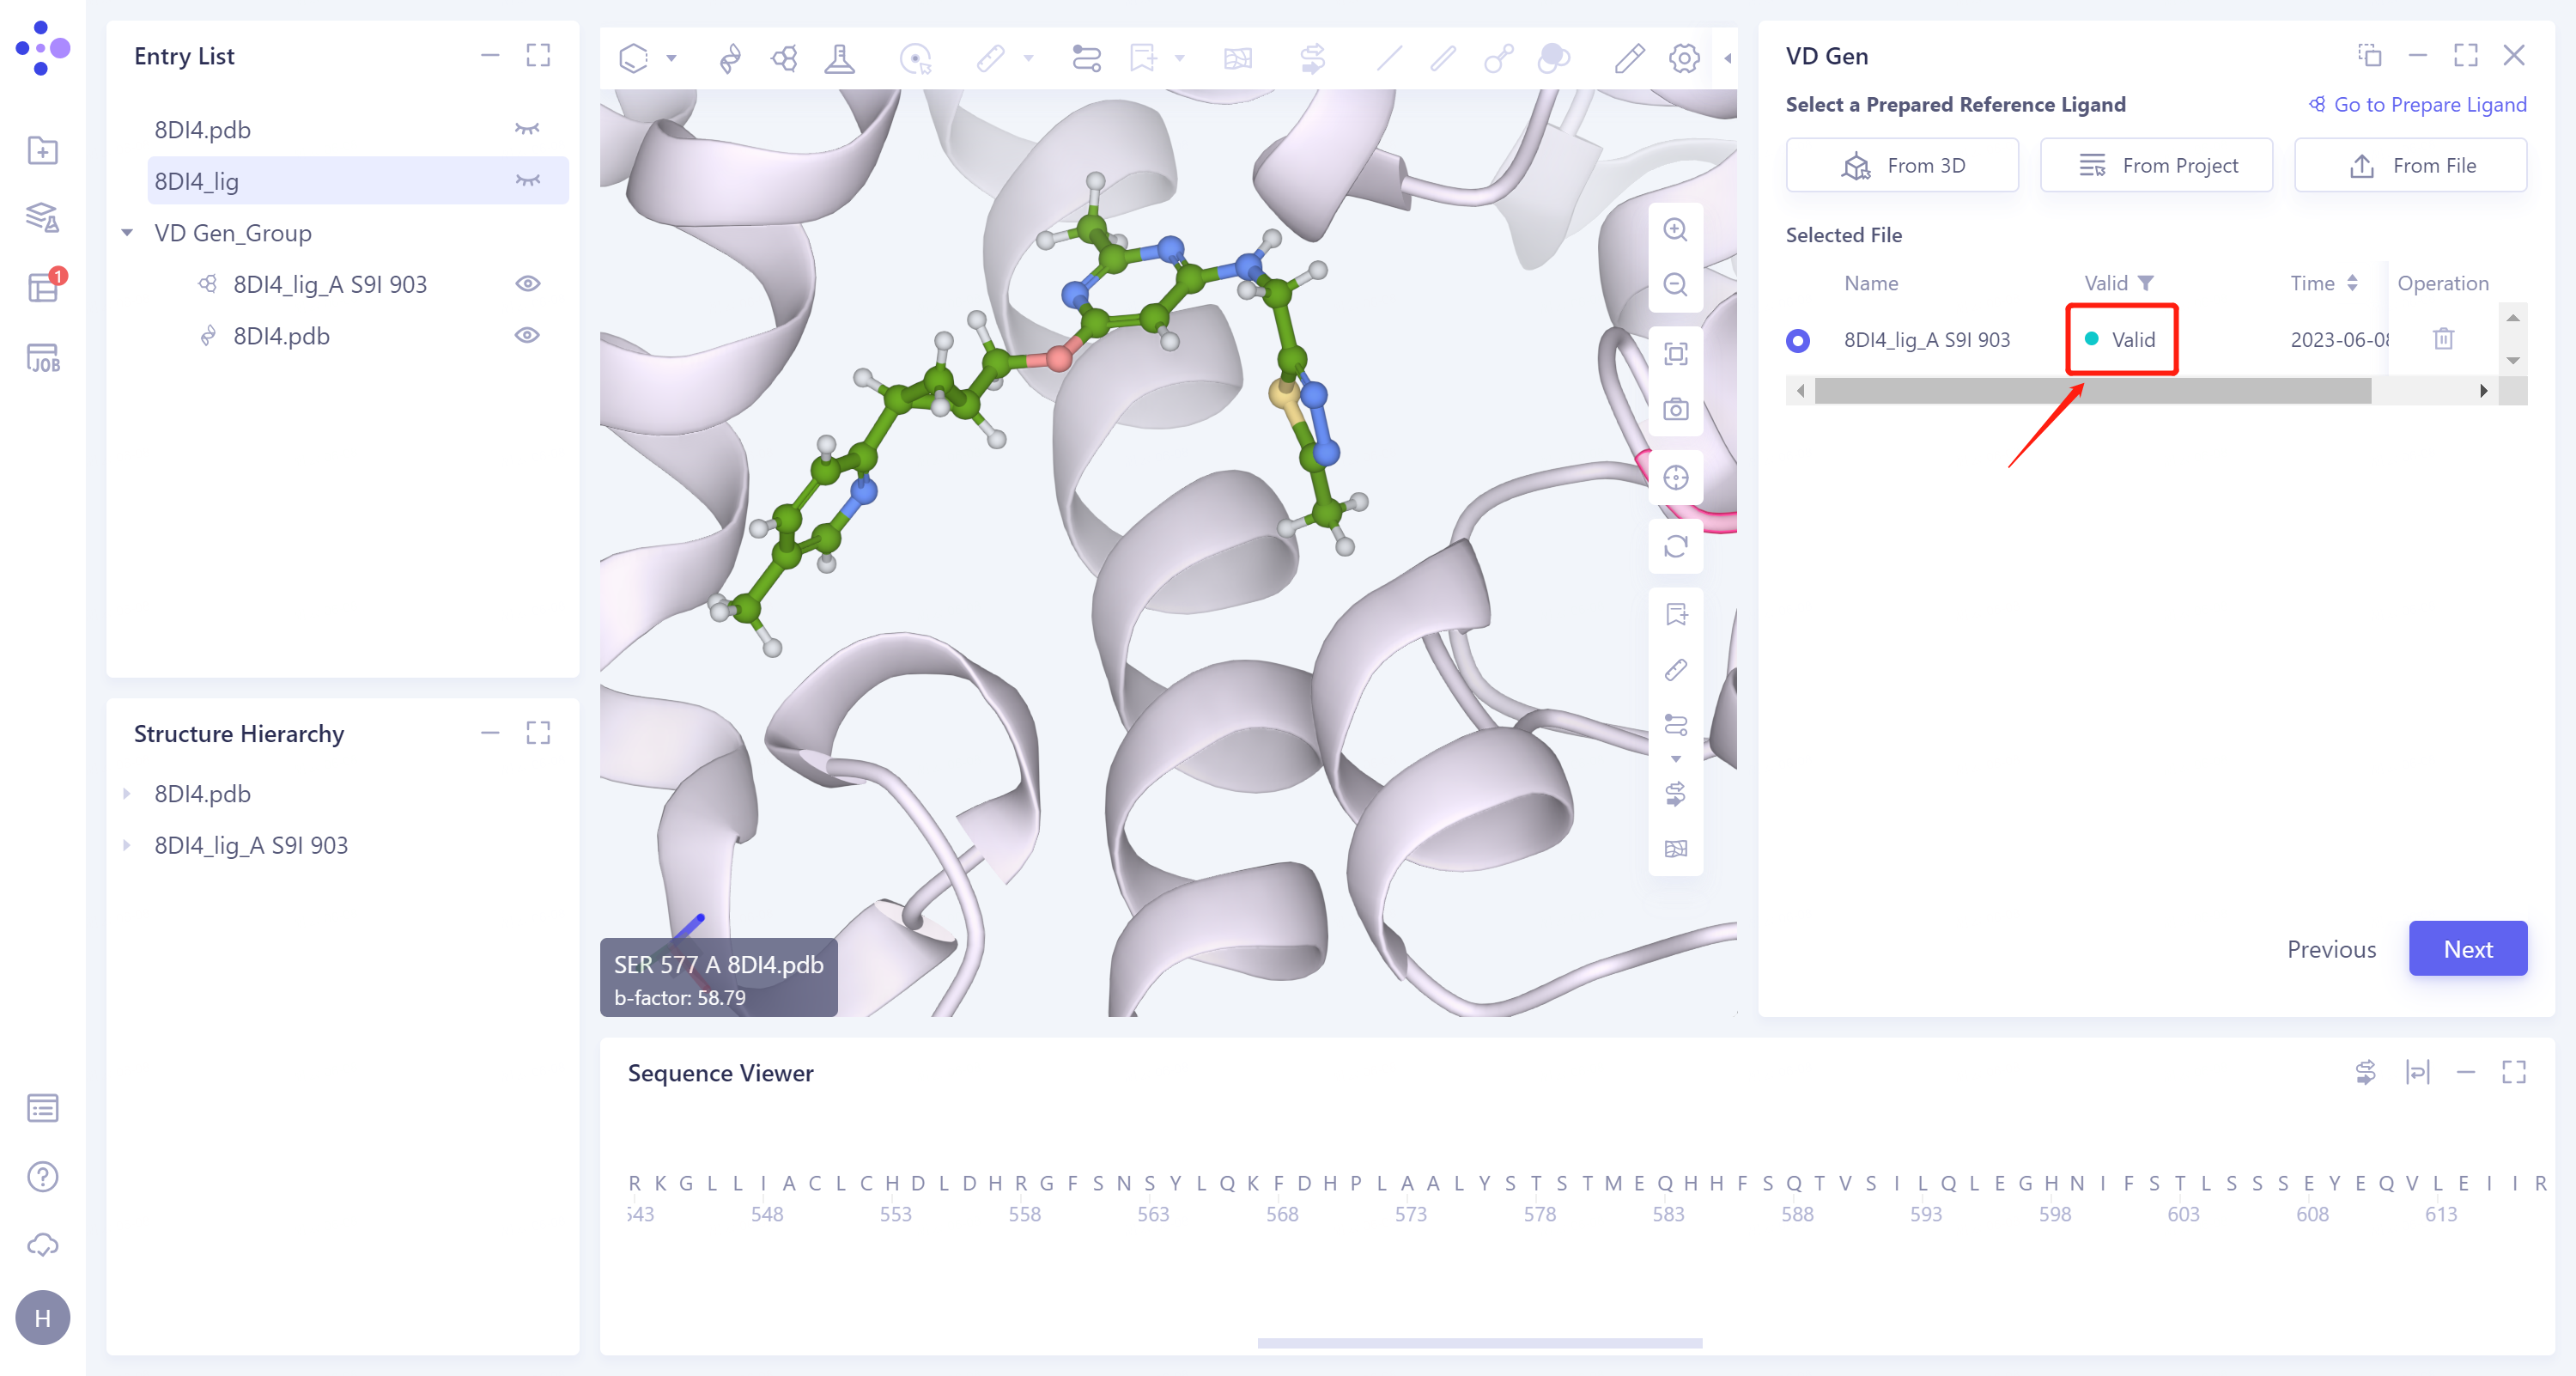
Task: Select the molecule fragment tool
Action: [784, 58]
